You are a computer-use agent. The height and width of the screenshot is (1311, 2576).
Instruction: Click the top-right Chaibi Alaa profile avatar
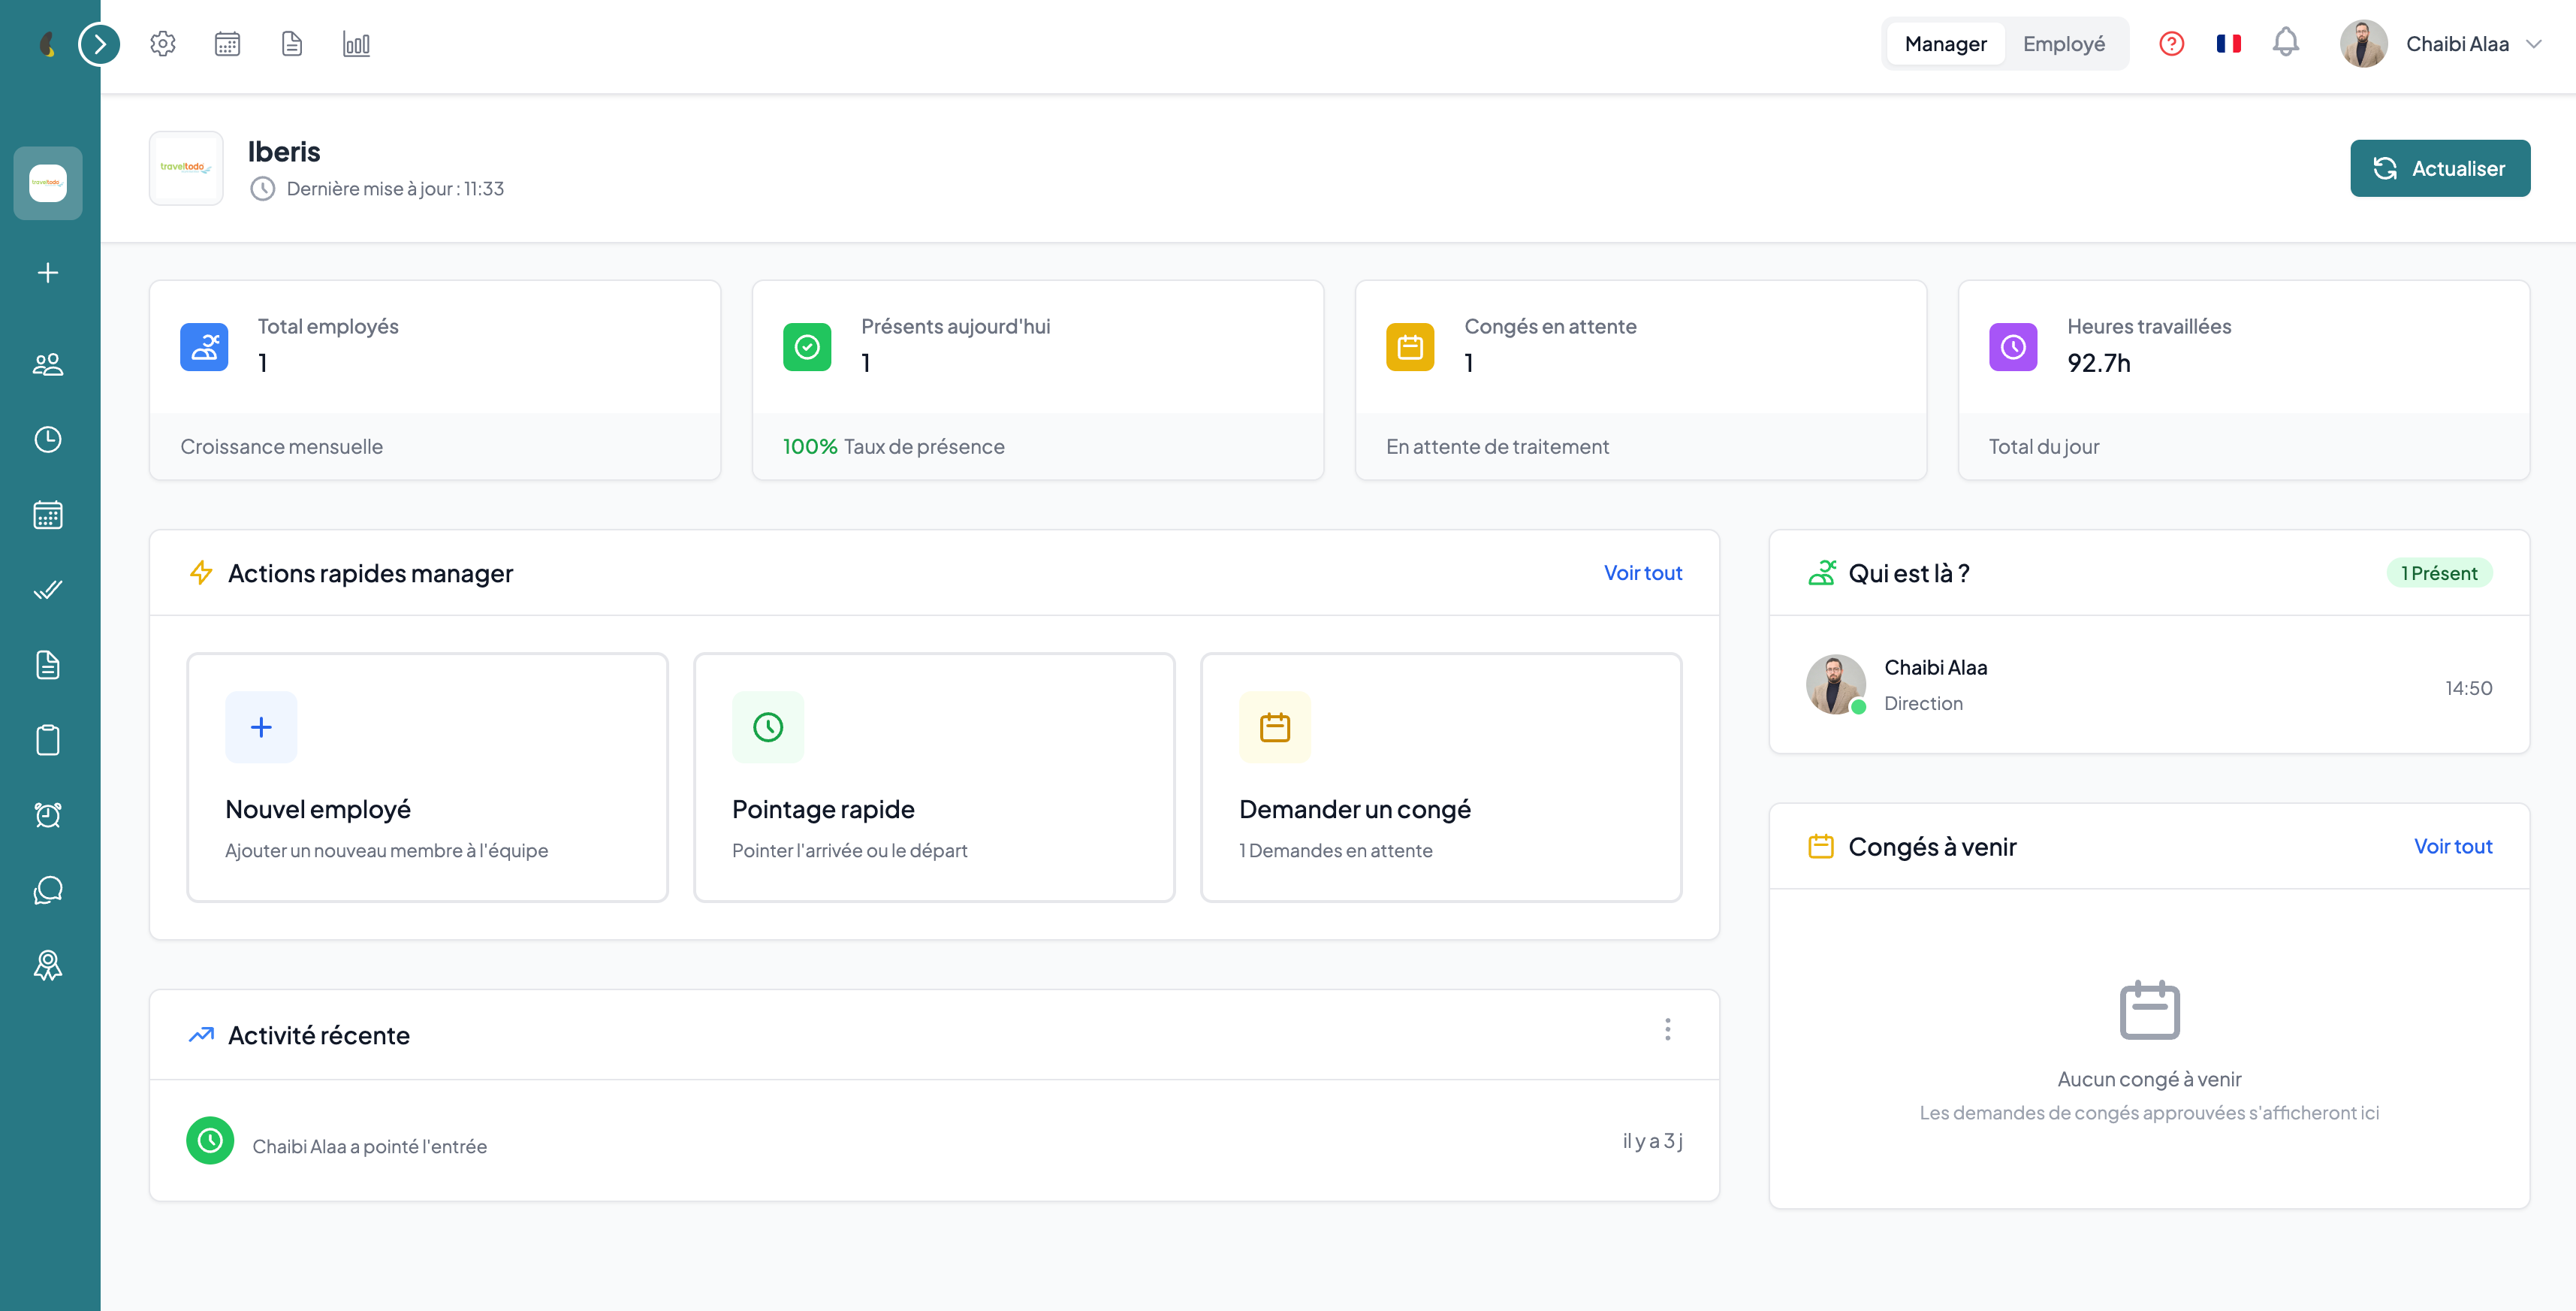coord(2363,44)
